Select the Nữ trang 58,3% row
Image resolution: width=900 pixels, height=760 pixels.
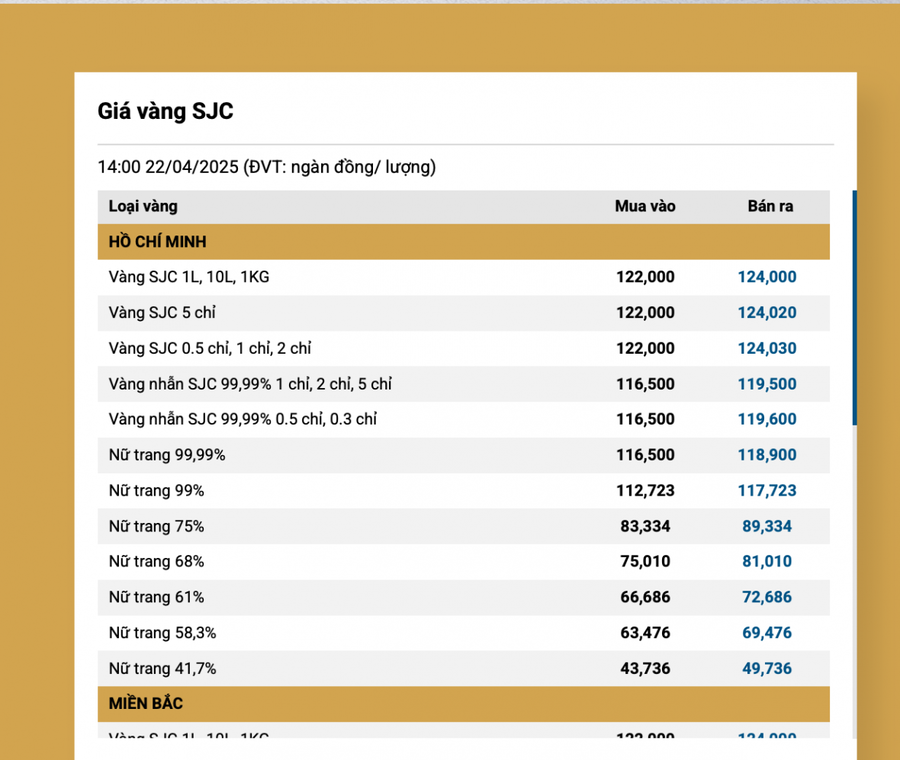click(x=464, y=633)
